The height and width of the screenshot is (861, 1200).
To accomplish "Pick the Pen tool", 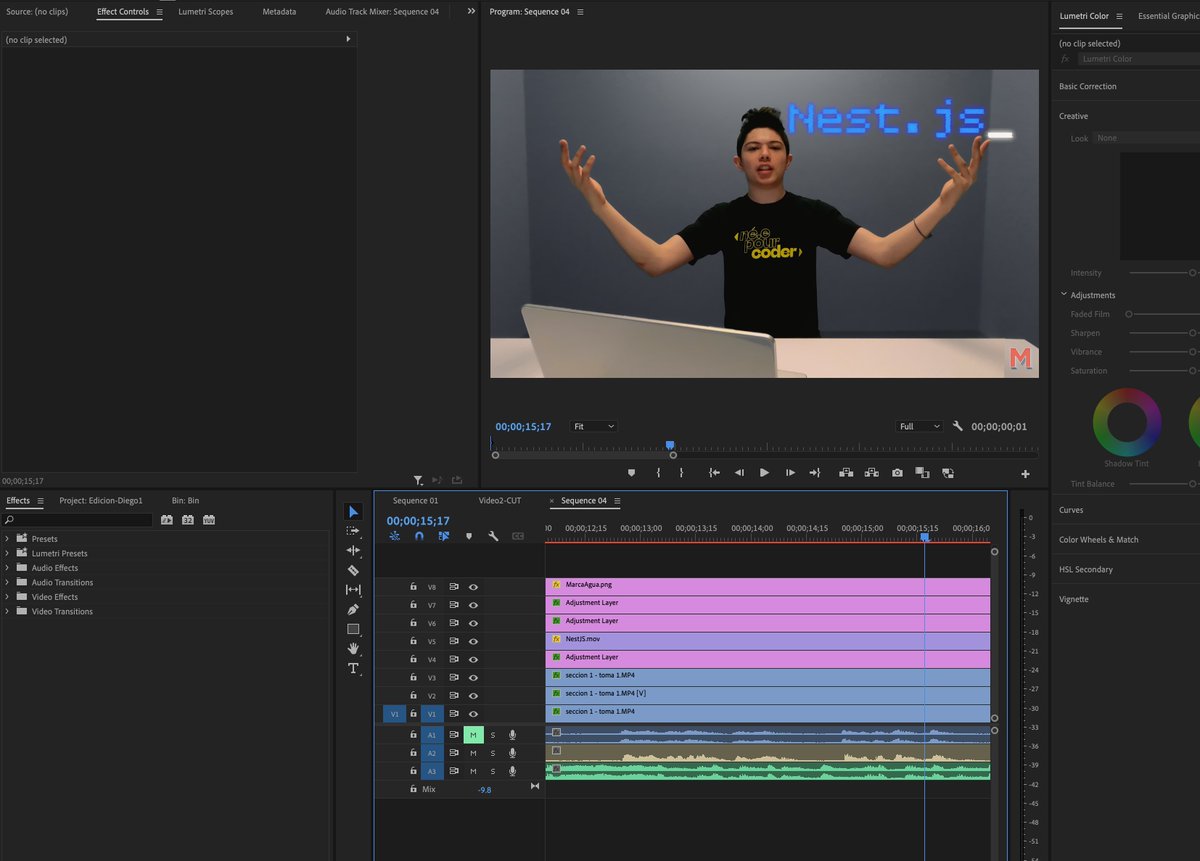I will (x=353, y=609).
